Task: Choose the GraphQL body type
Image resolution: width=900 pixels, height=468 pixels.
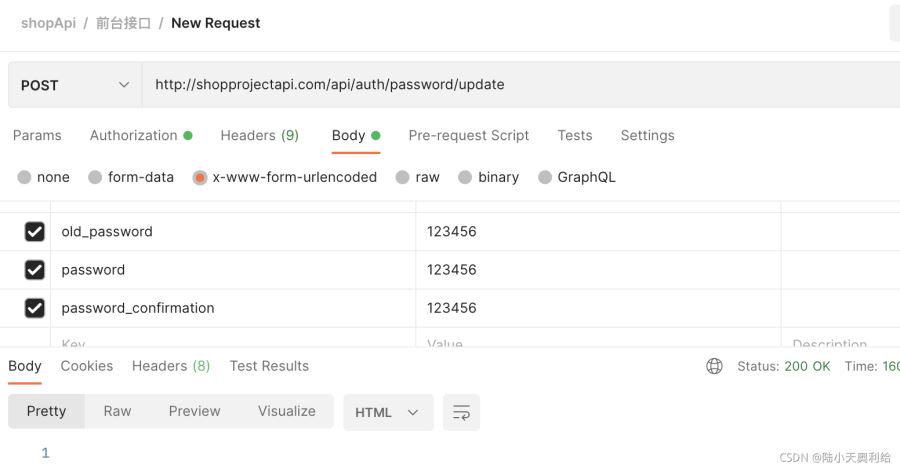Action: (545, 177)
